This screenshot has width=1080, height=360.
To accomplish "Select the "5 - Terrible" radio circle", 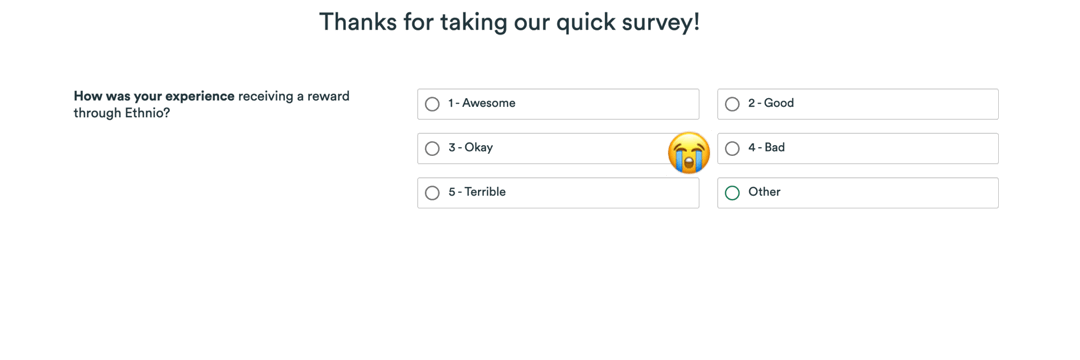I will click(x=432, y=193).
